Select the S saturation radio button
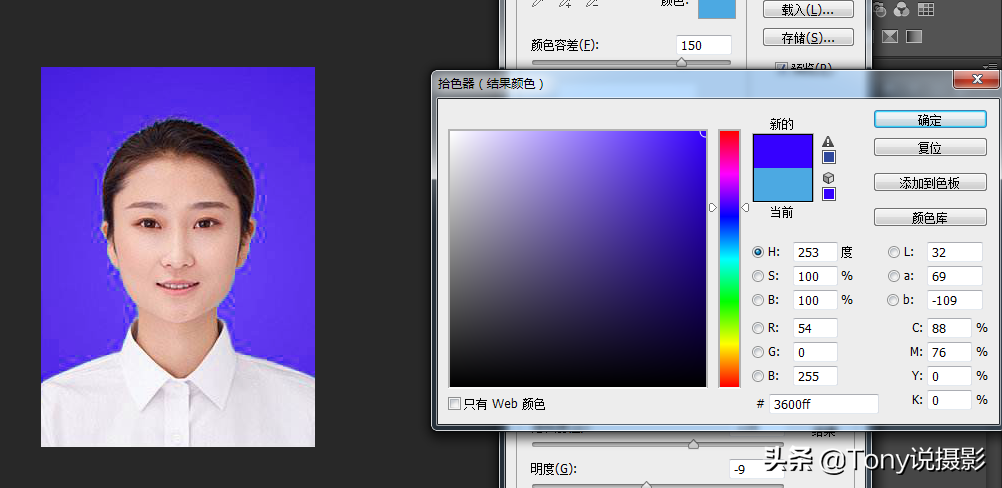This screenshot has width=1002, height=488. (758, 276)
